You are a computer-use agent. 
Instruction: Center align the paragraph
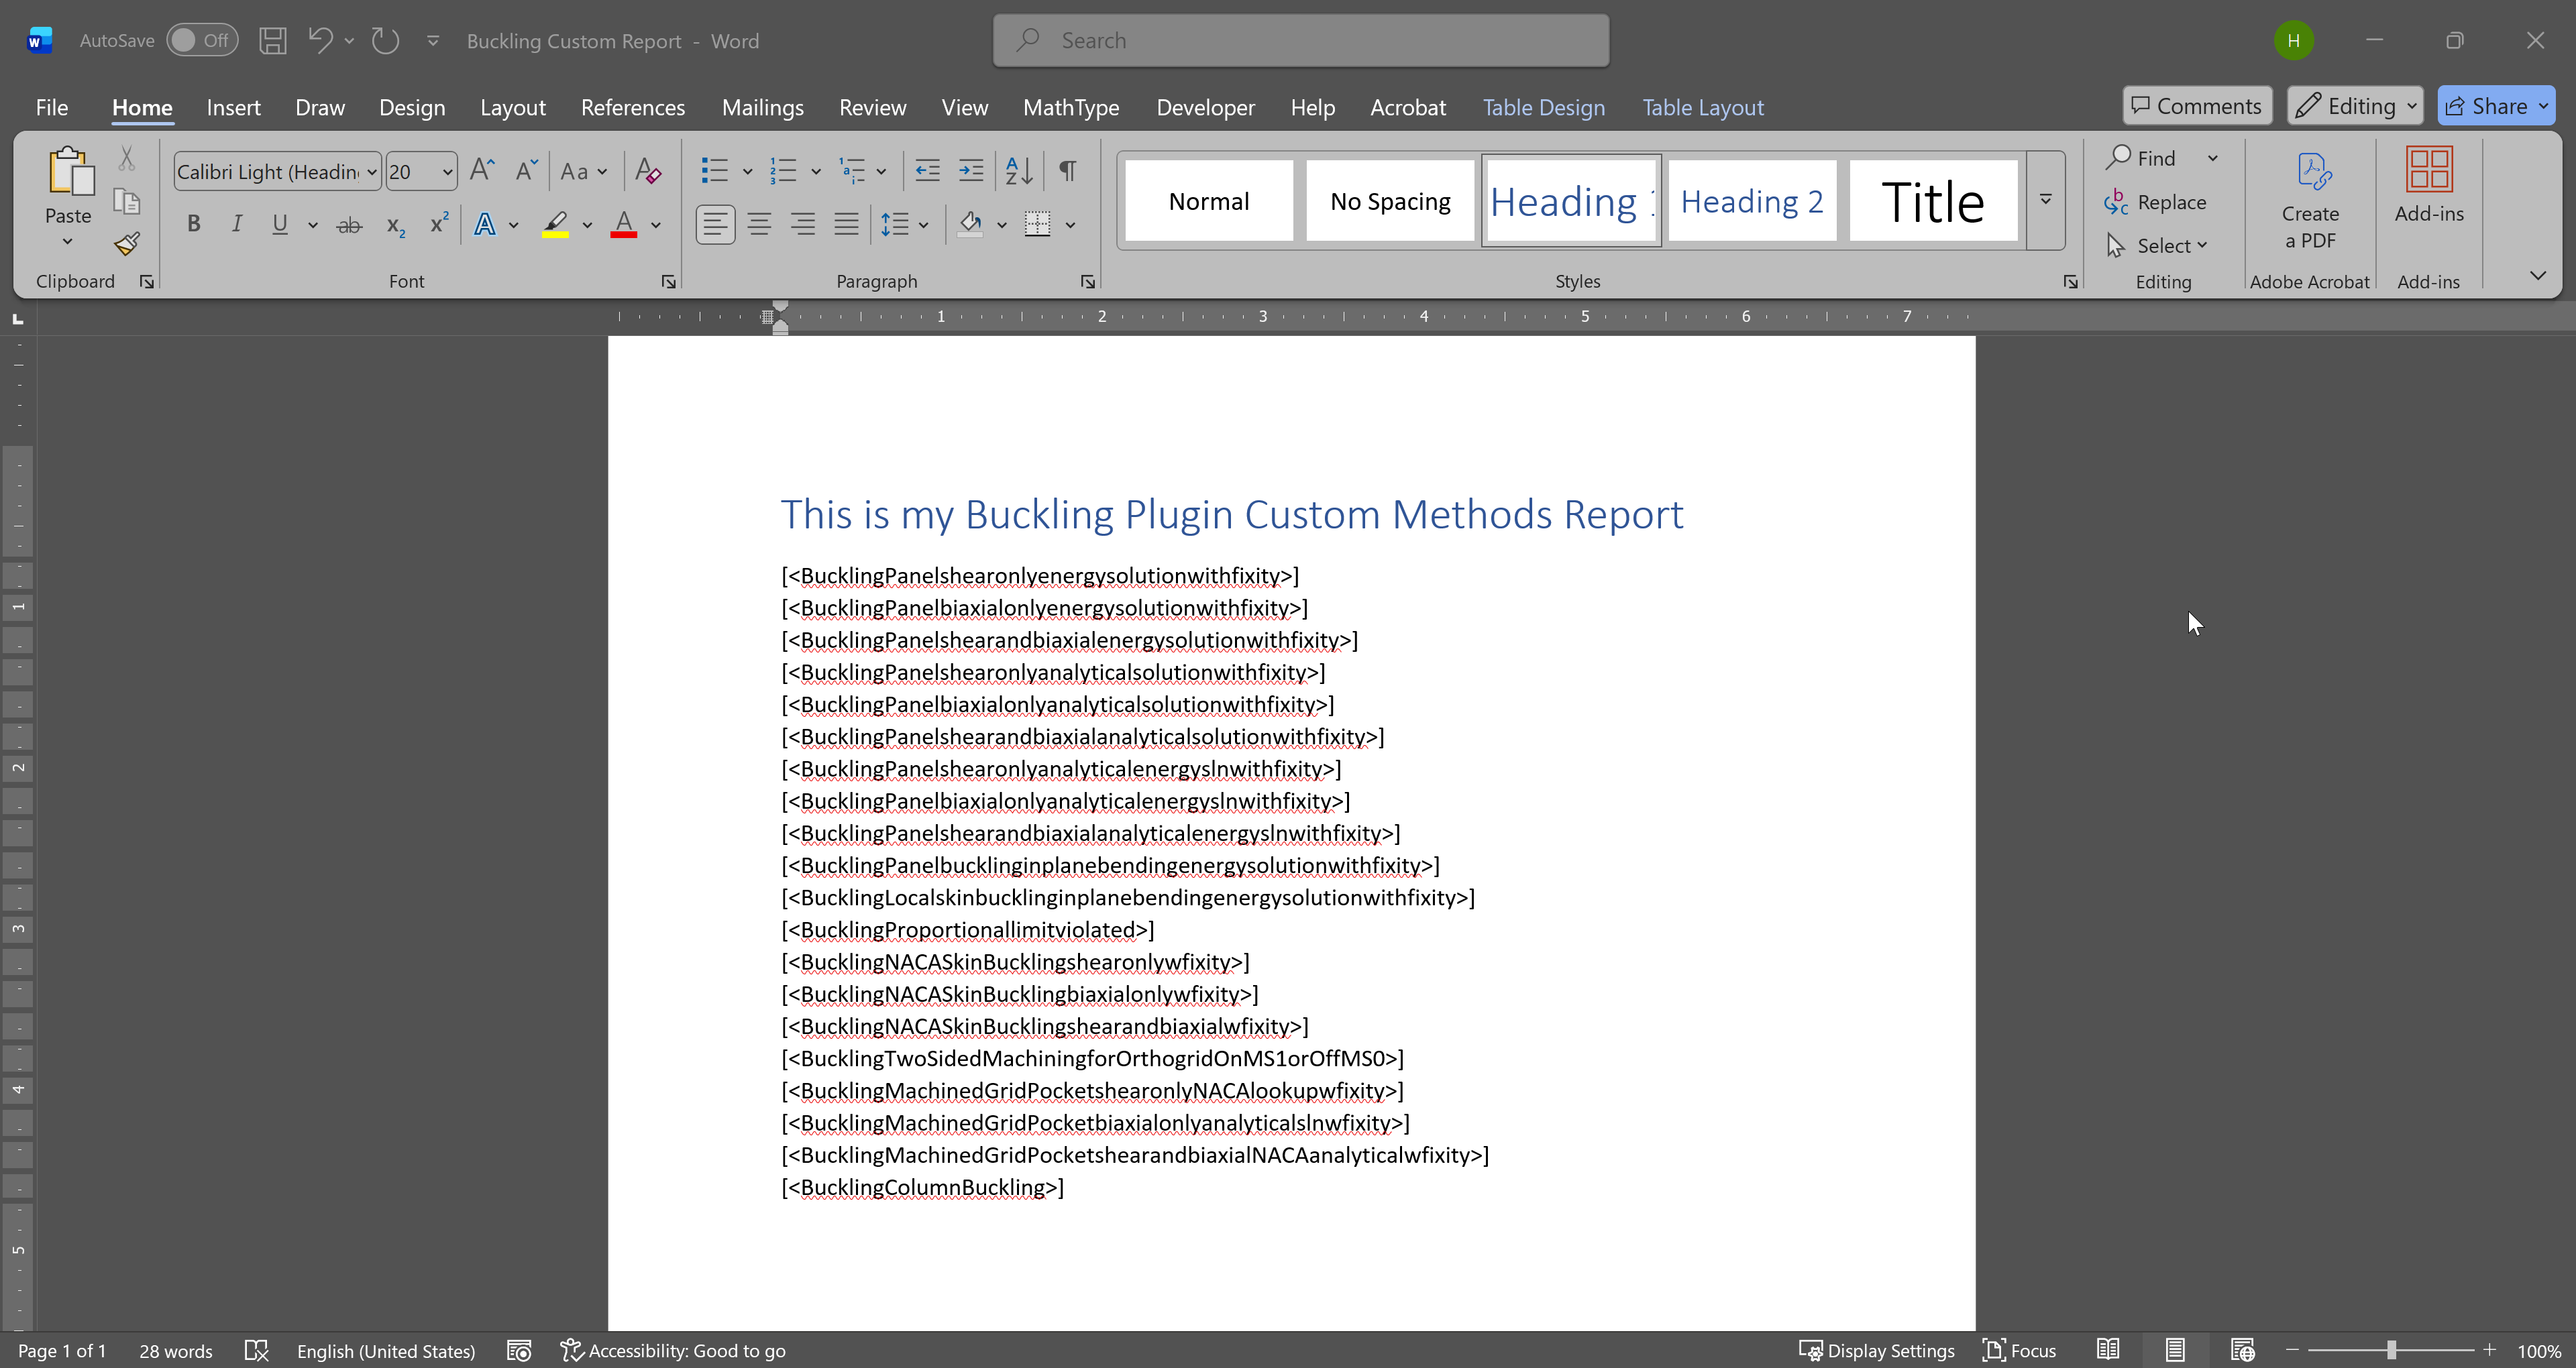[759, 224]
